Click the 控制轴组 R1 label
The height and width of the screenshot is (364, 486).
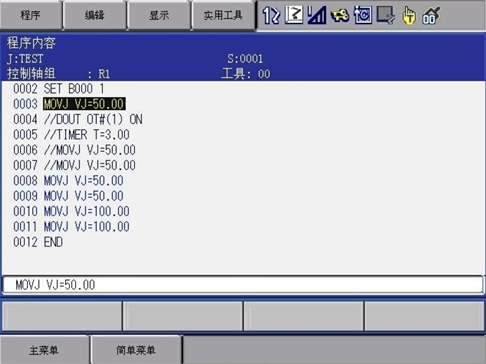click(x=58, y=74)
